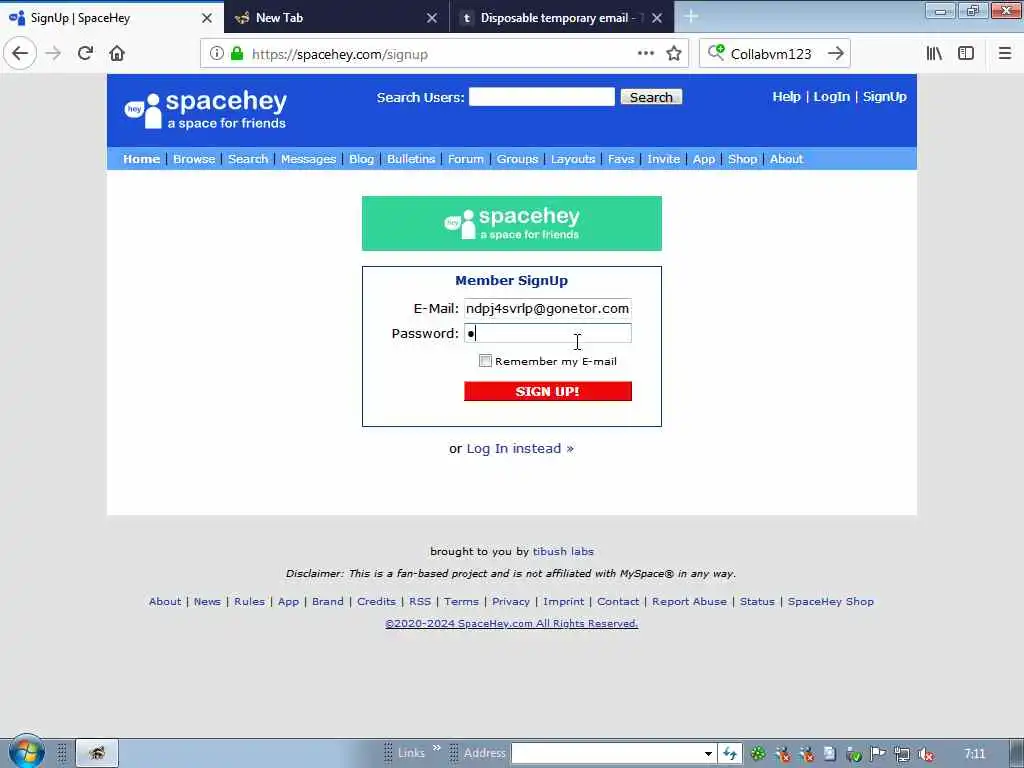Open the Action Center flag tray icon
The height and width of the screenshot is (768, 1024).
(x=878, y=754)
